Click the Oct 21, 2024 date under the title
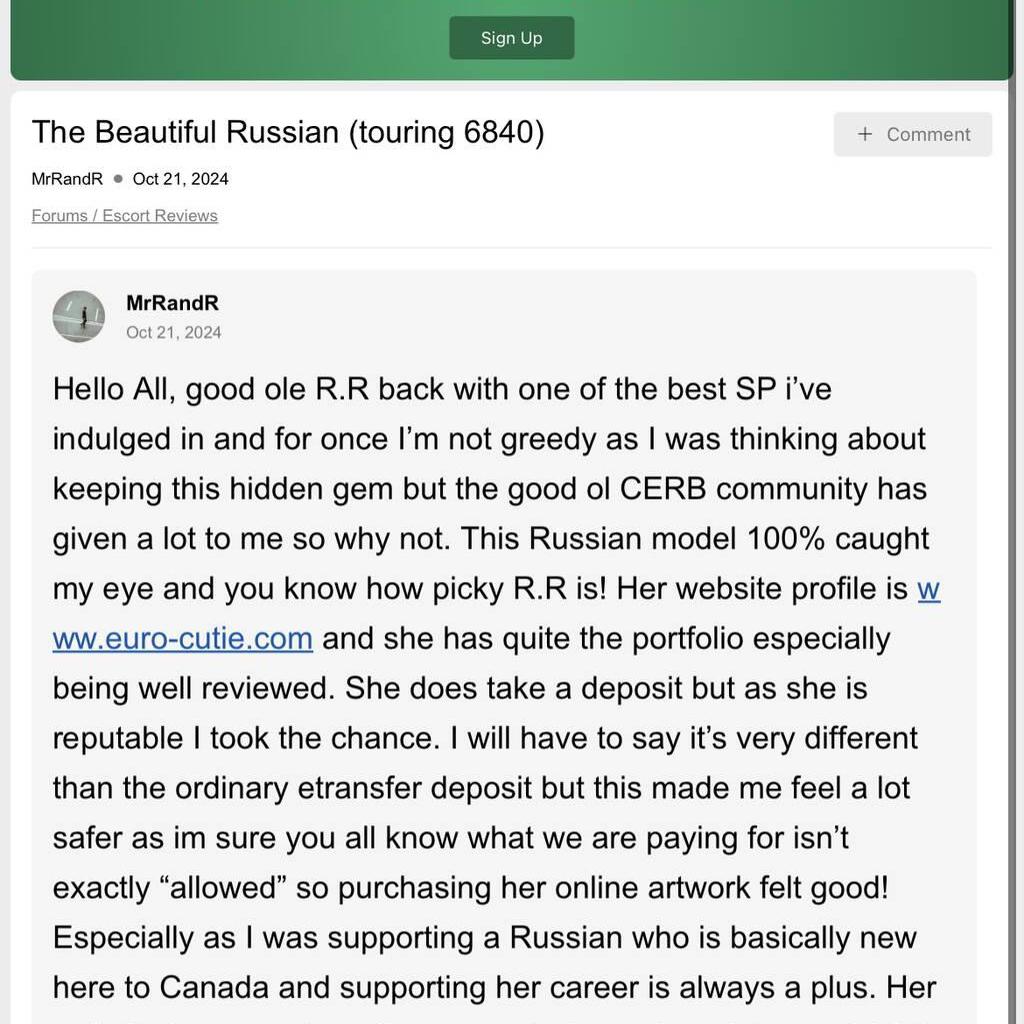Screen dimensions: 1024x1024 pos(180,179)
